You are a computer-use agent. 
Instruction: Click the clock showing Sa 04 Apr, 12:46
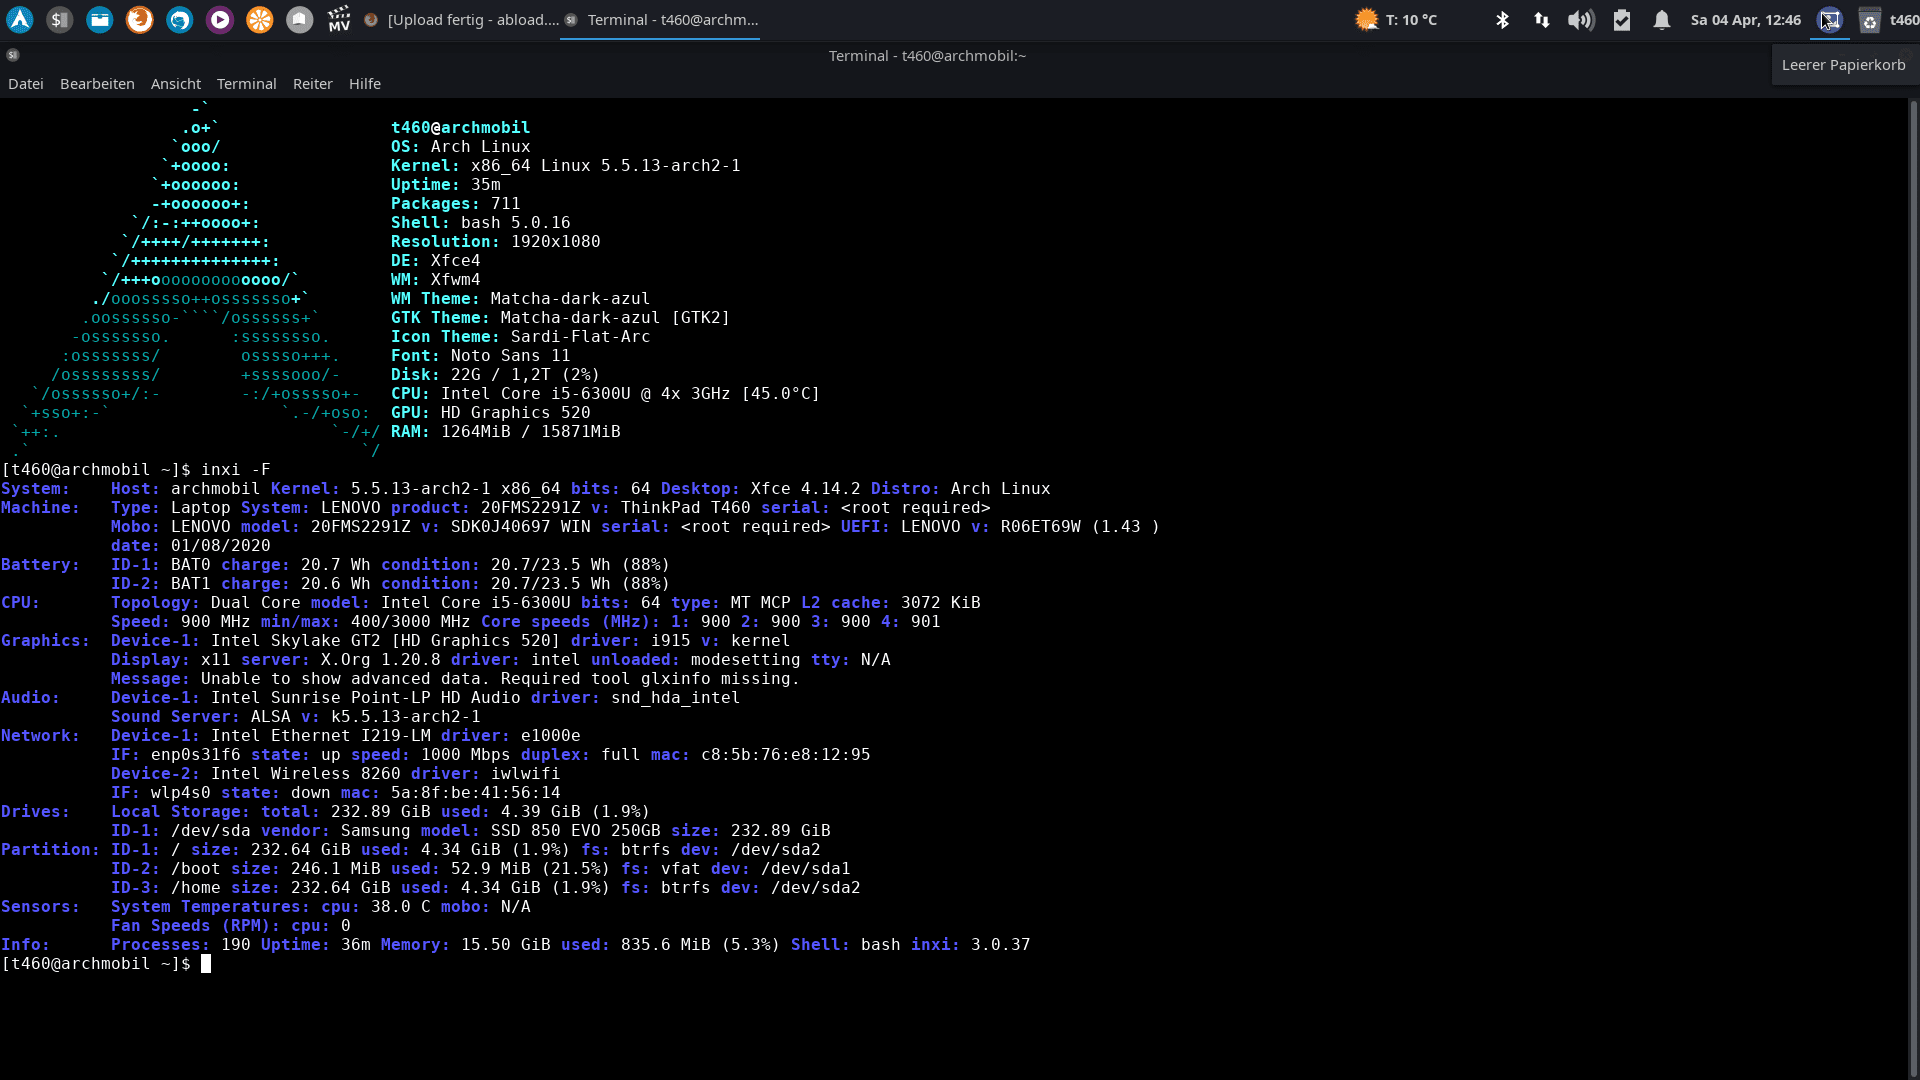(1746, 20)
